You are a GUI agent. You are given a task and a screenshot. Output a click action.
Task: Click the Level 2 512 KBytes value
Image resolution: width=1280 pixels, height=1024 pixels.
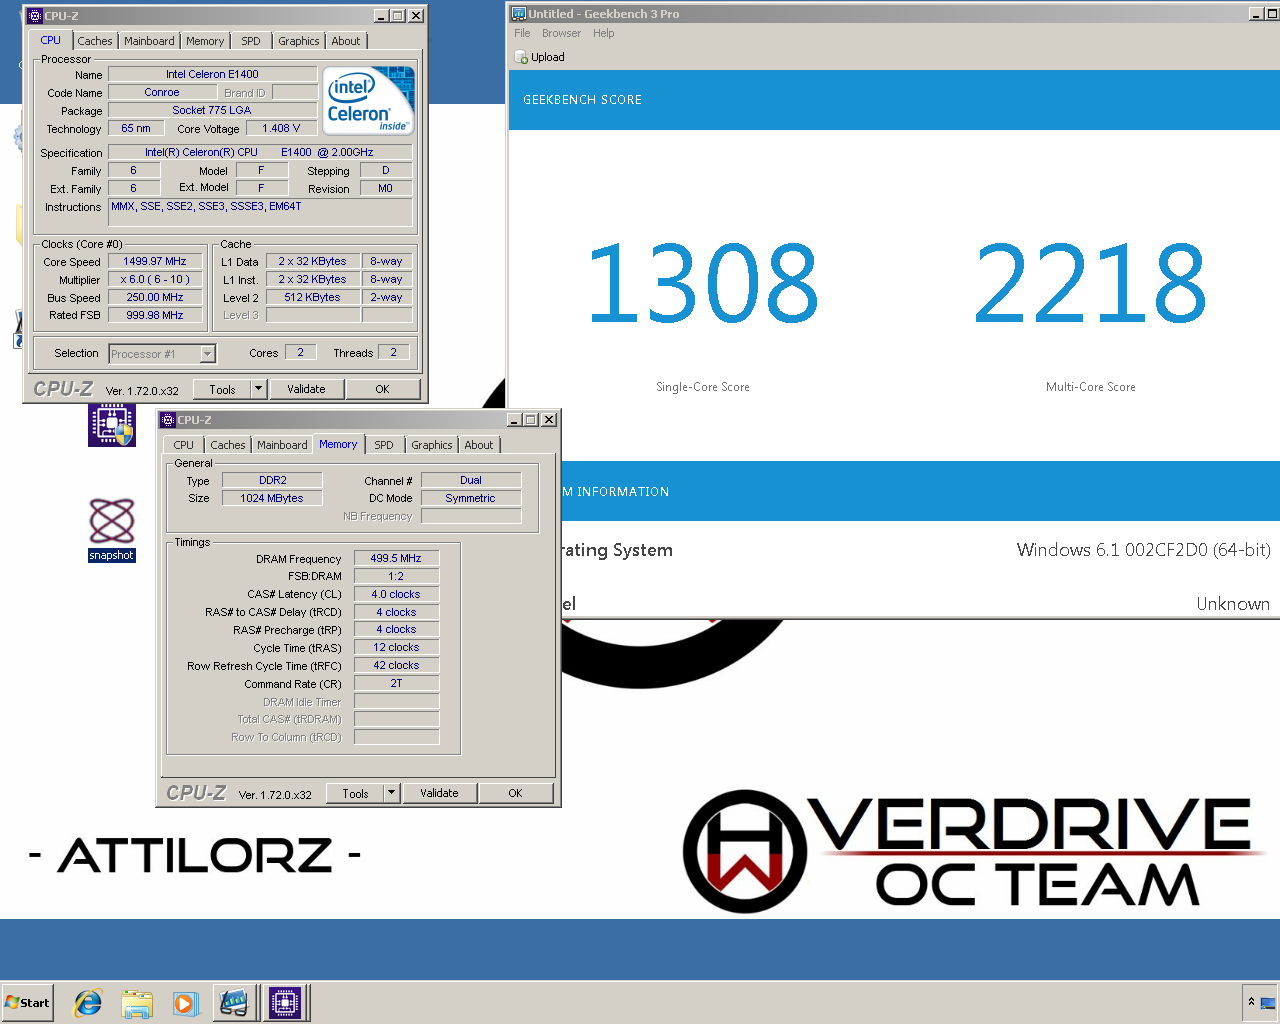[312, 298]
